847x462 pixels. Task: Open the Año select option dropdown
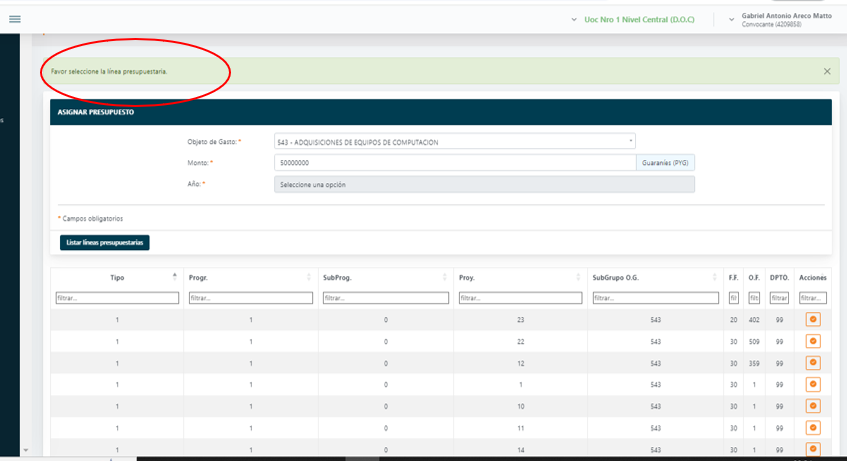484,184
